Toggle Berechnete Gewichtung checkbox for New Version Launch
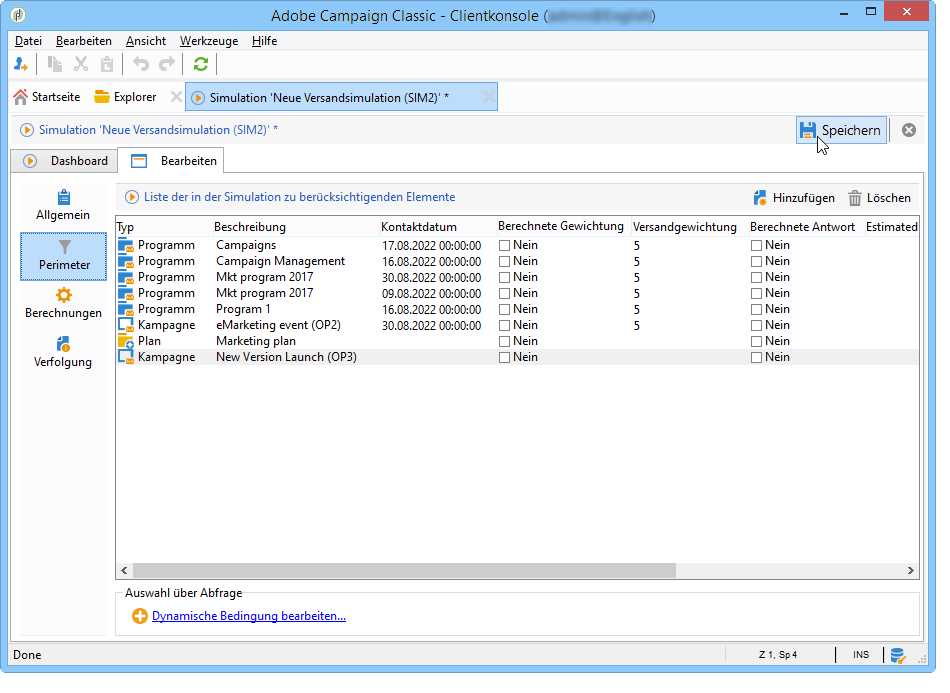This screenshot has width=950, height=693. click(504, 357)
